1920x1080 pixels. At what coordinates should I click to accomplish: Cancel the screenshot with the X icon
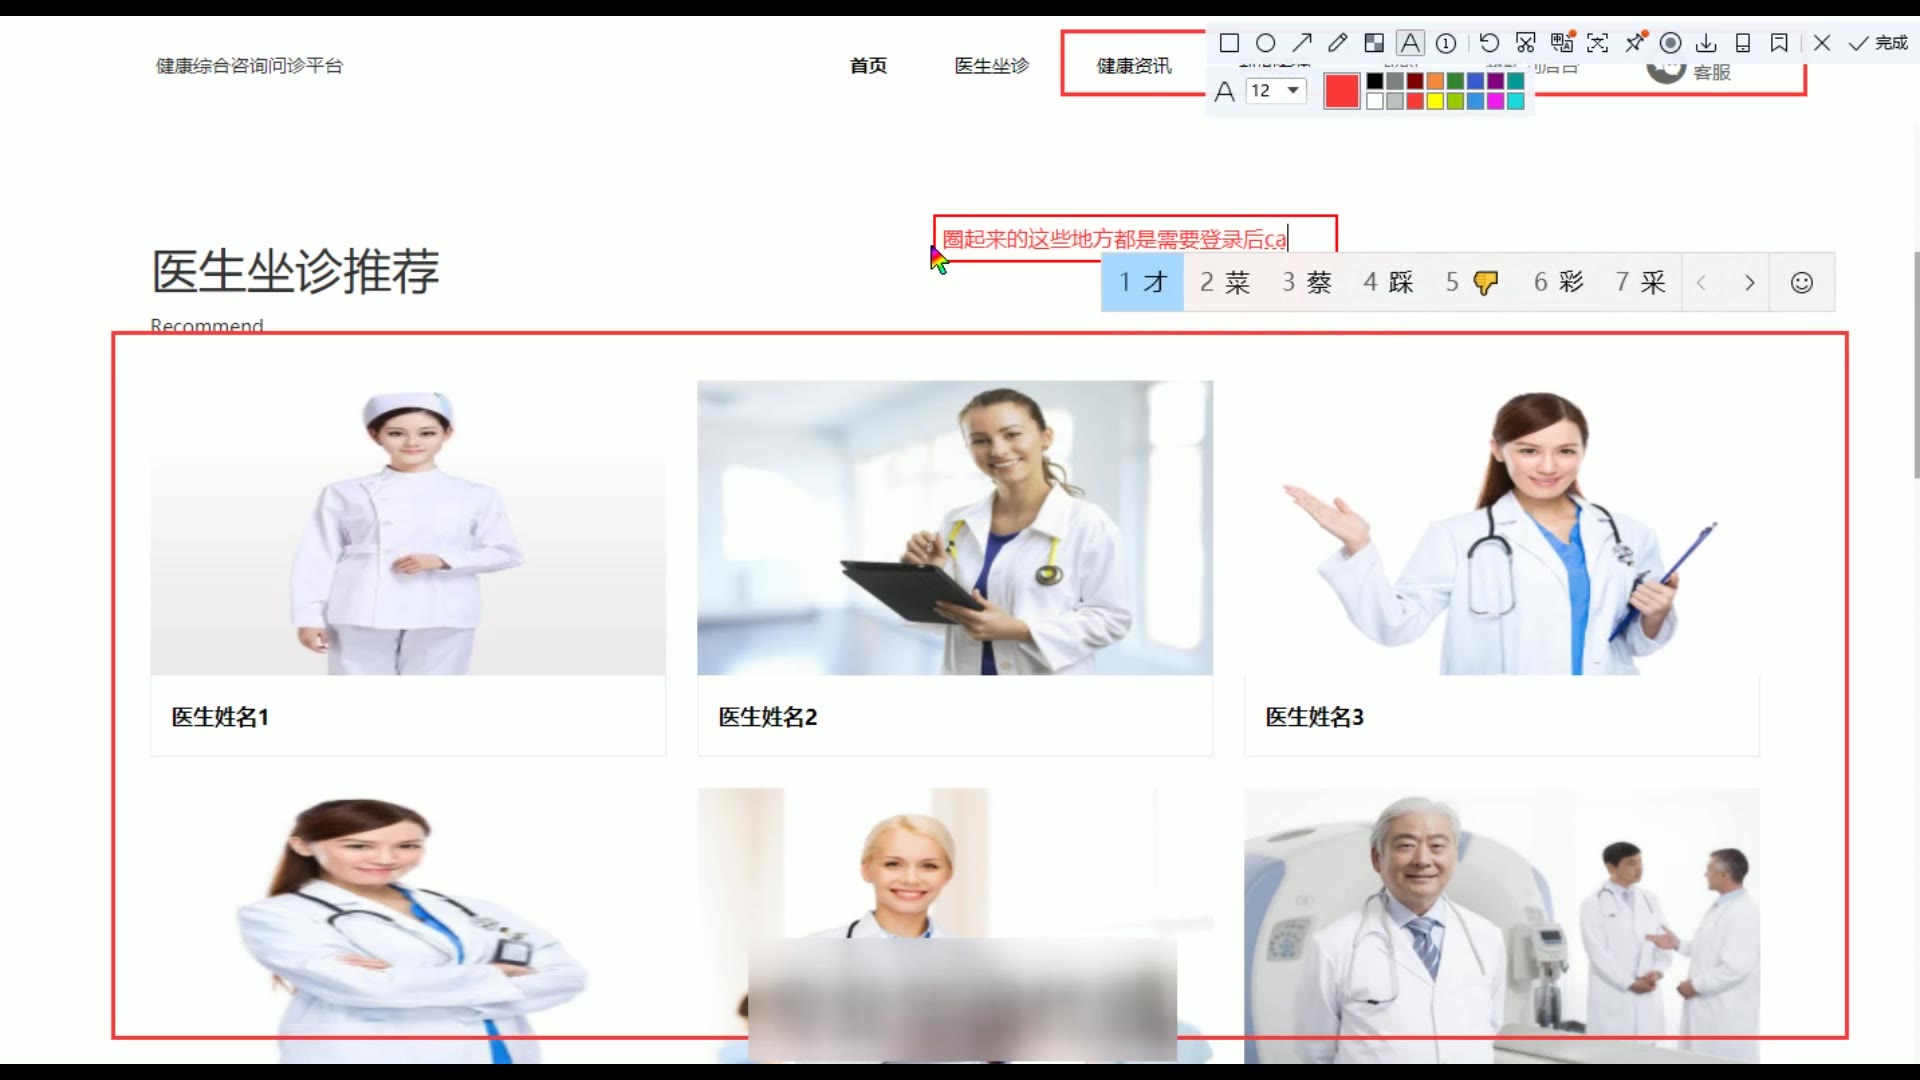coord(1822,43)
